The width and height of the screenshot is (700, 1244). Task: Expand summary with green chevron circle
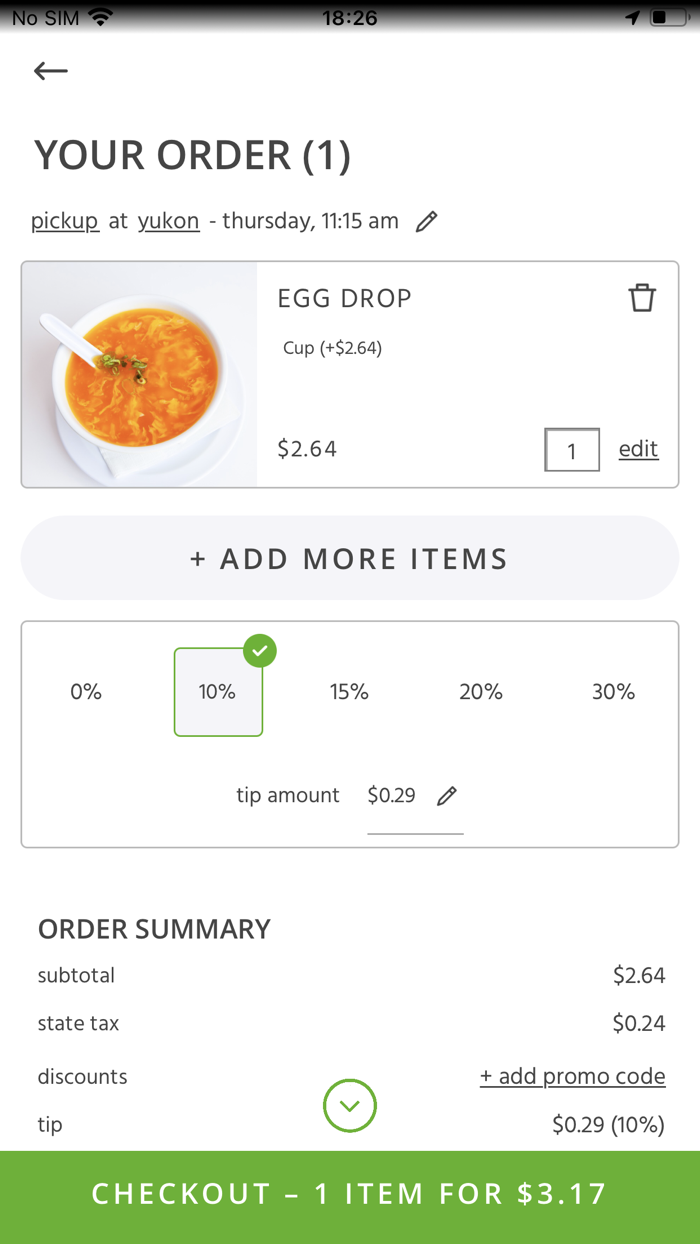pyautogui.click(x=350, y=1106)
